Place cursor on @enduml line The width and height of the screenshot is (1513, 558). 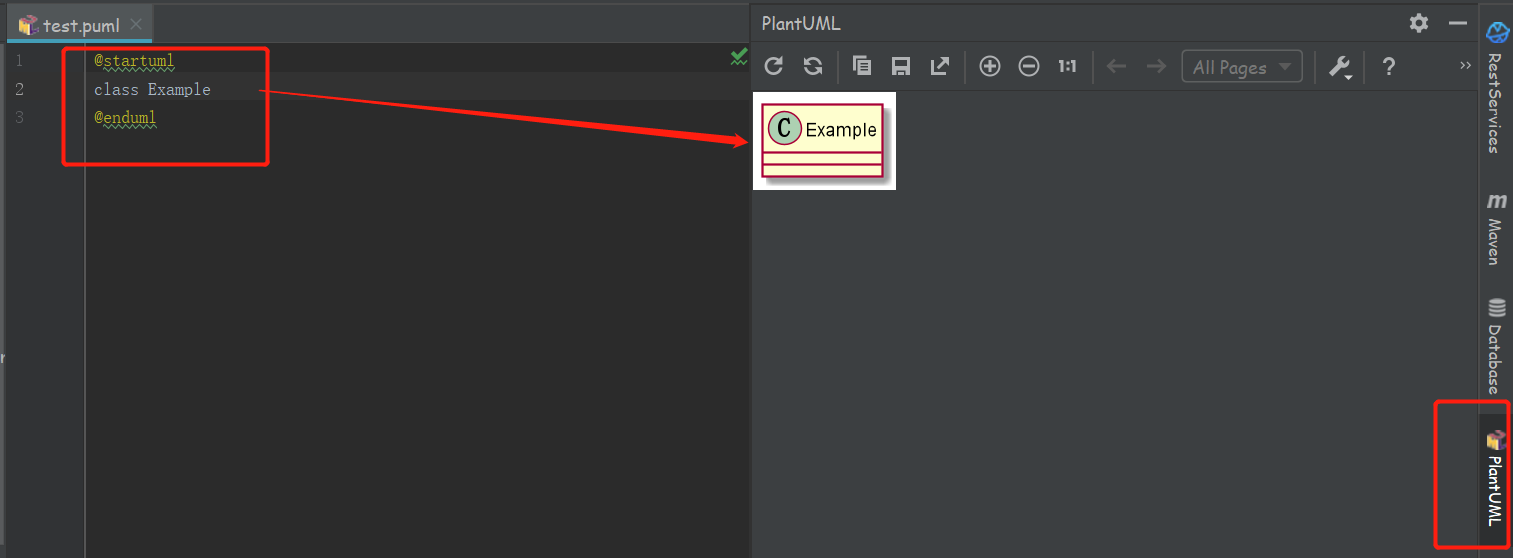pos(125,118)
